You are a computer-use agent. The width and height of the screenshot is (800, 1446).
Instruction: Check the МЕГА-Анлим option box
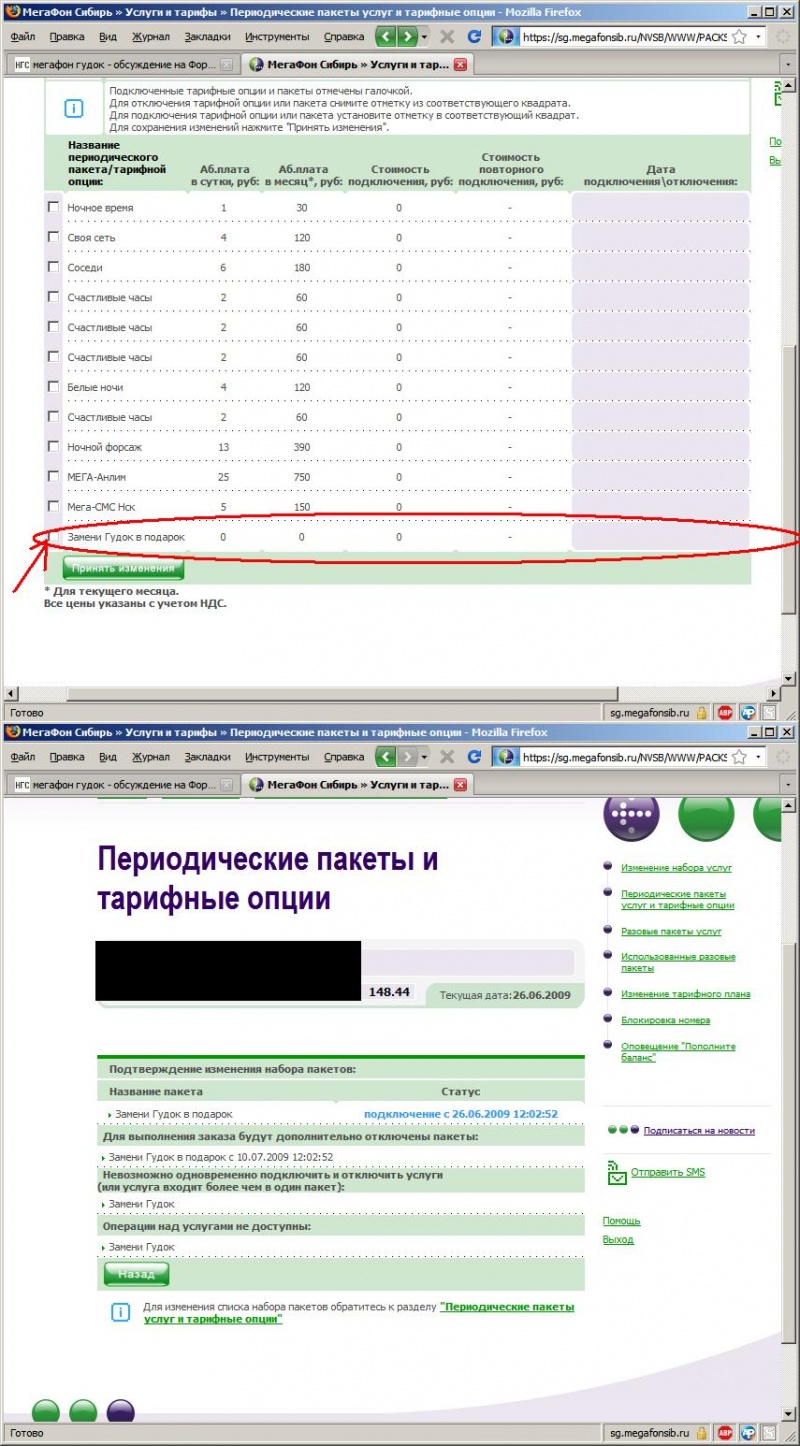pyautogui.click(x=53, y=477)
